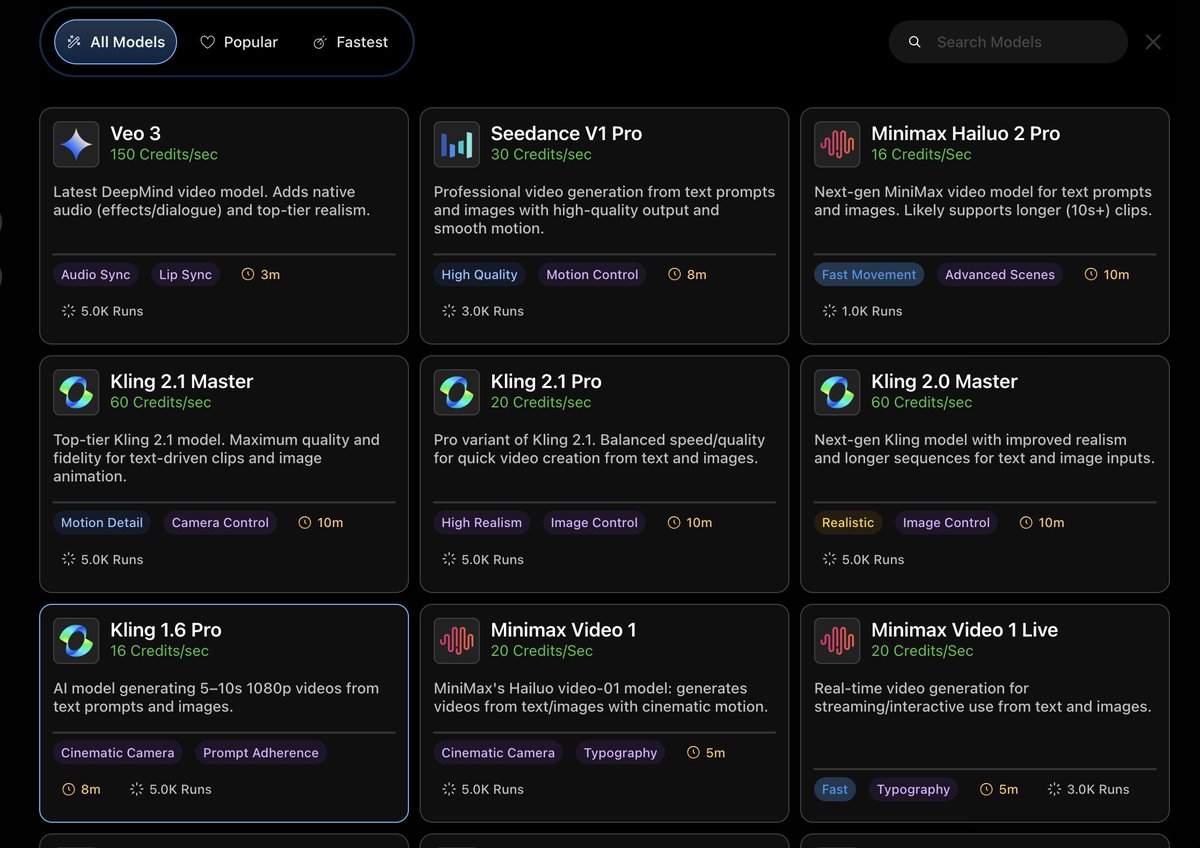Click the Minimax Hailuo 2 Pro logo icon
The image size is (1200, 848).
click(837, 144)
